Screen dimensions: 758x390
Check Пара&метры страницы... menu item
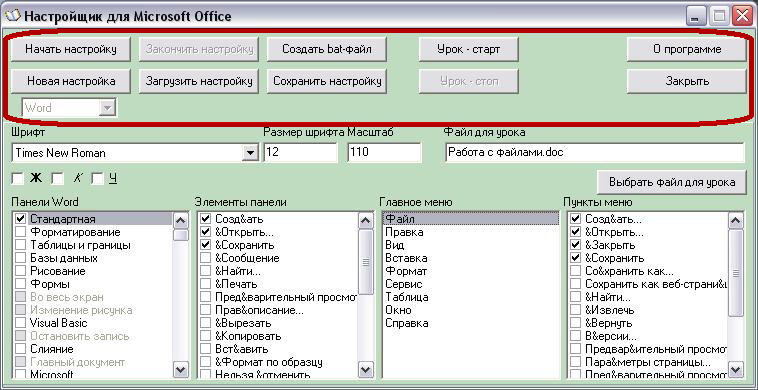click(x=575, y=362)
